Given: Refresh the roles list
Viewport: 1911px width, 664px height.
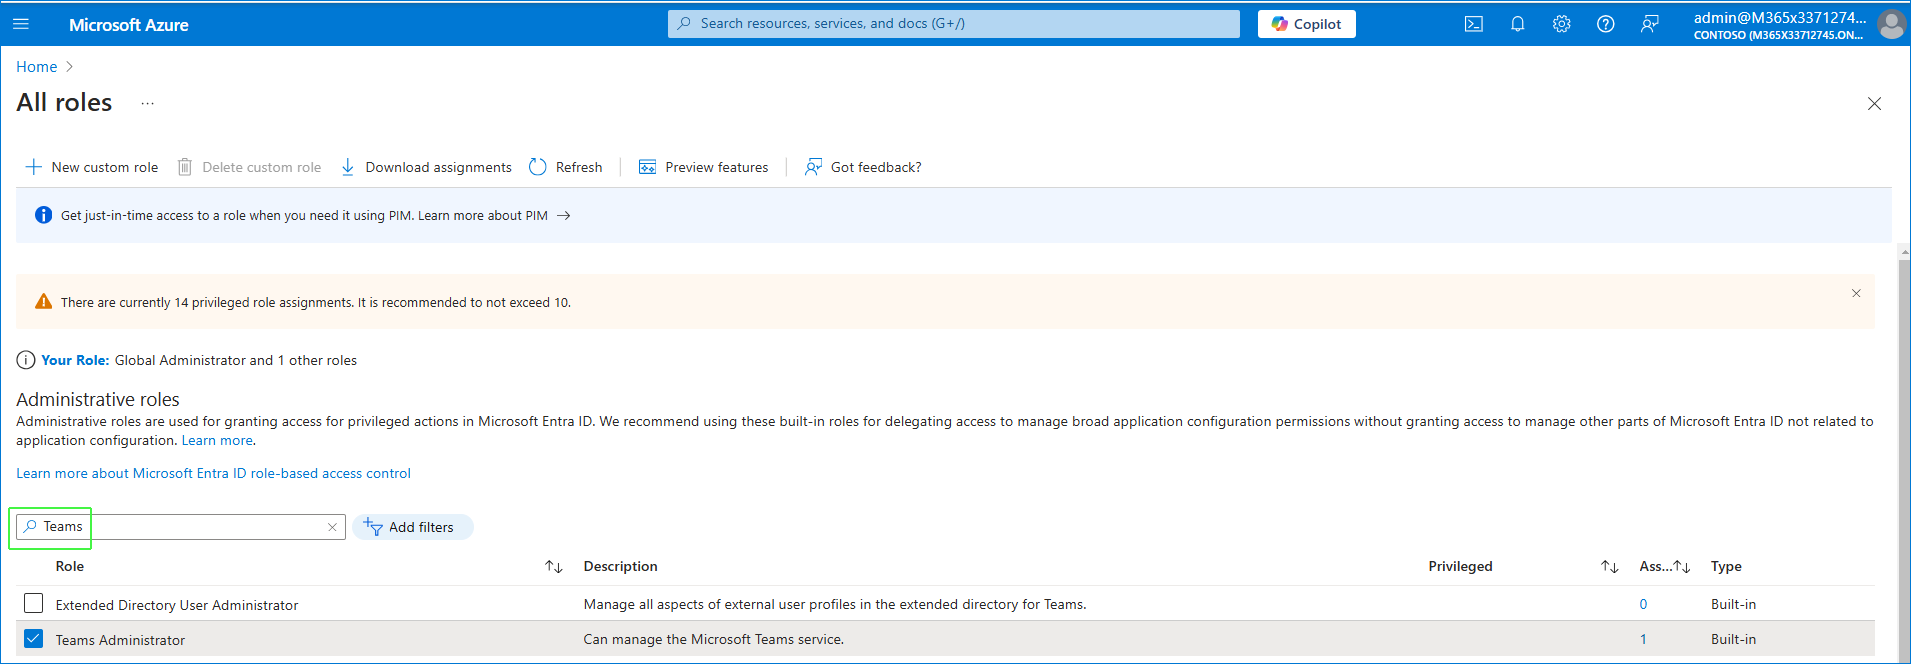Looking at the screenshot, I should [x=566, y=167].
